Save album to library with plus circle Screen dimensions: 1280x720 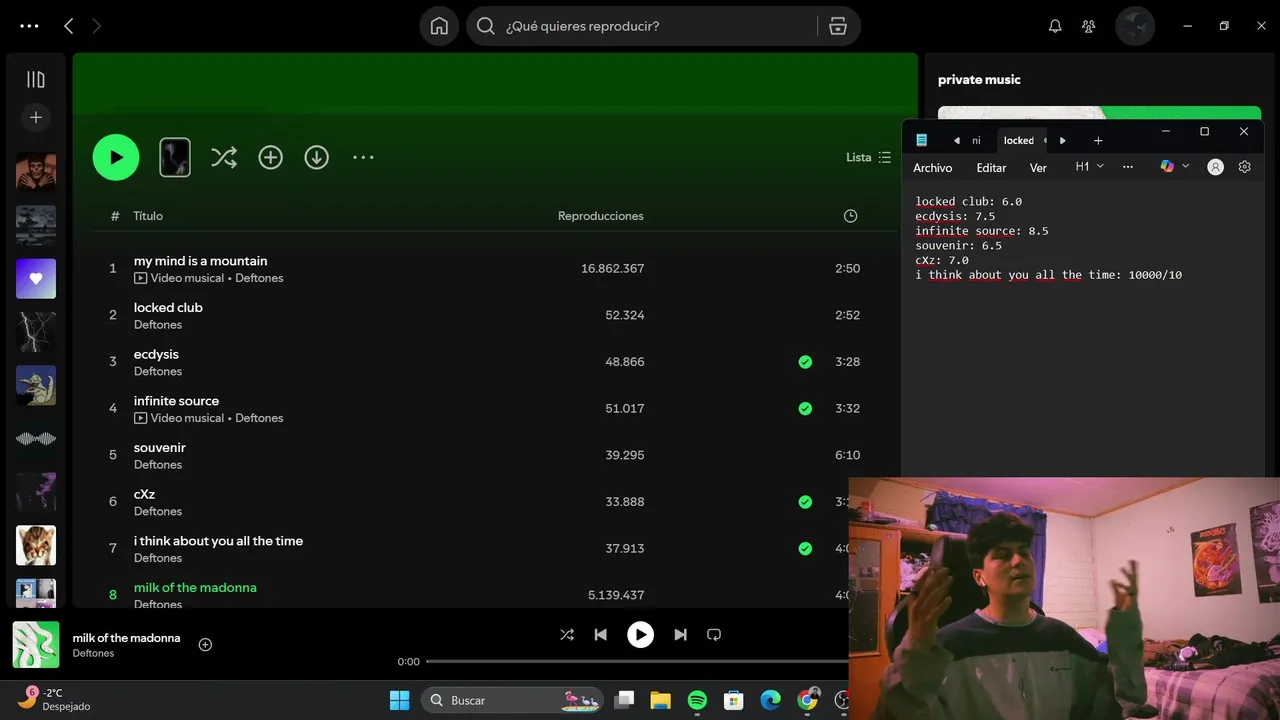coord(270,157)
